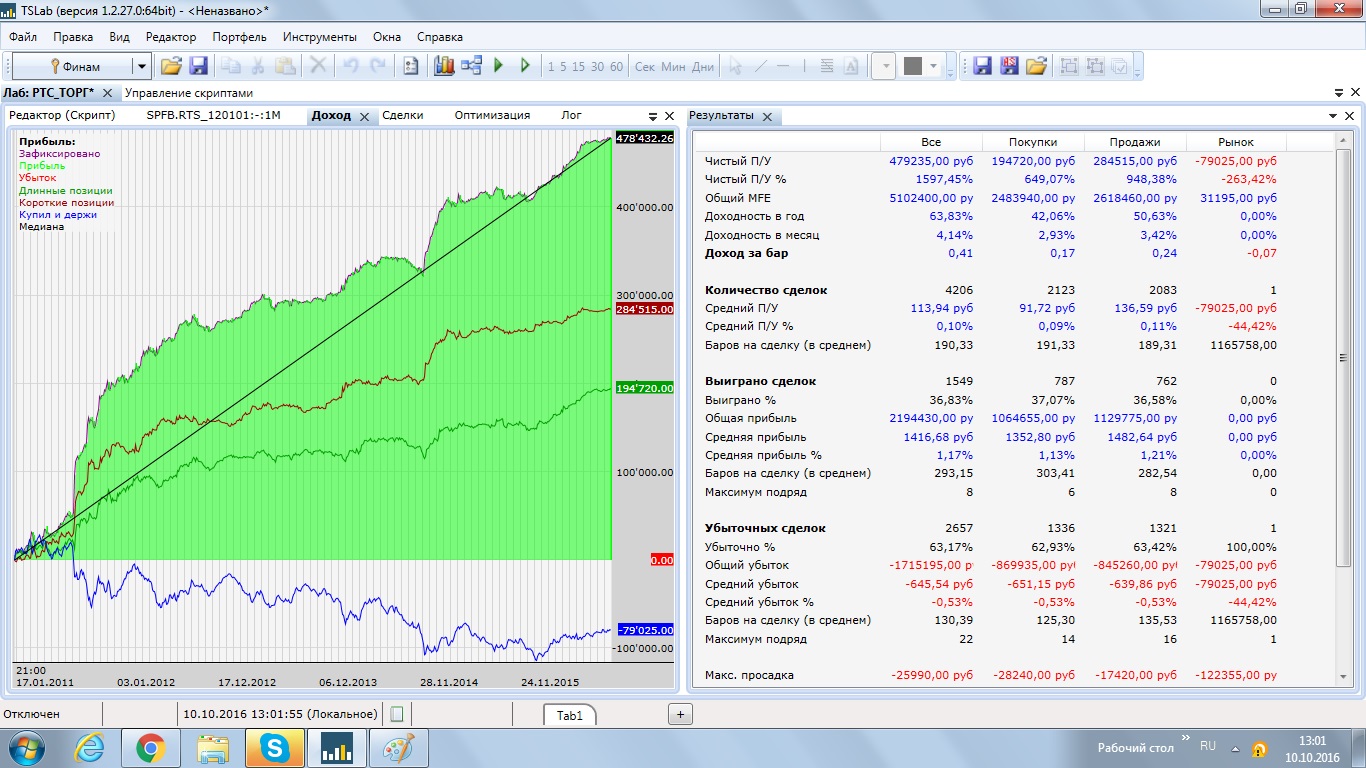This screenshot has width=1366, height=768.
Task: Switch to the Сделки tab
Action: point(402,115)
